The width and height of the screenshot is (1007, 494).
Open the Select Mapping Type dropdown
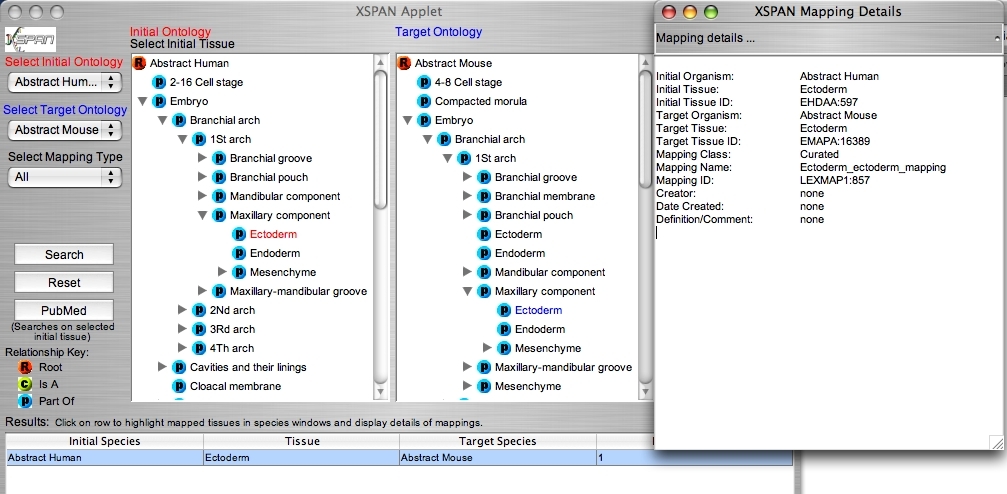click(x=64, y=177)
